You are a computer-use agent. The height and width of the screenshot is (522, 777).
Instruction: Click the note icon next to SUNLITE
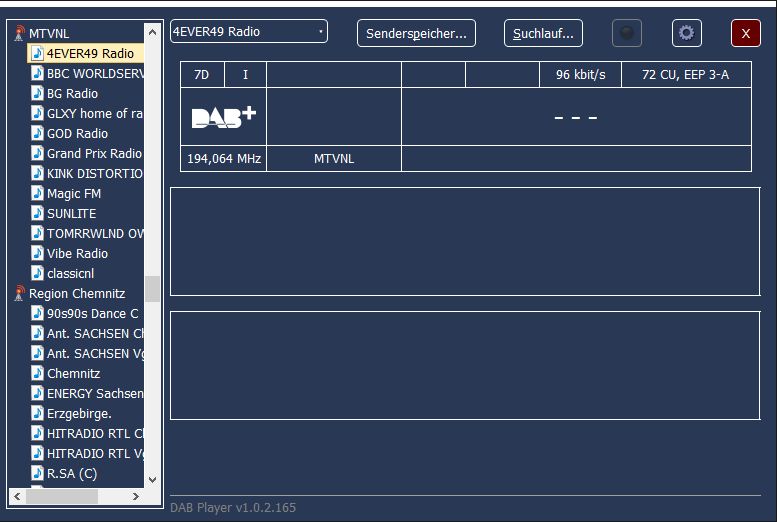click(38, 214)
